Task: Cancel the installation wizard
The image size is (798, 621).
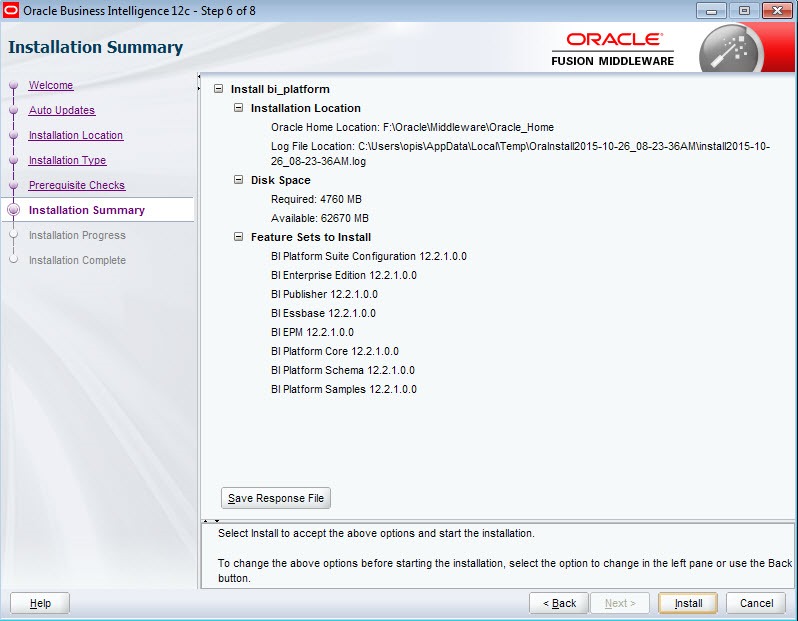Action: (756, 603)
